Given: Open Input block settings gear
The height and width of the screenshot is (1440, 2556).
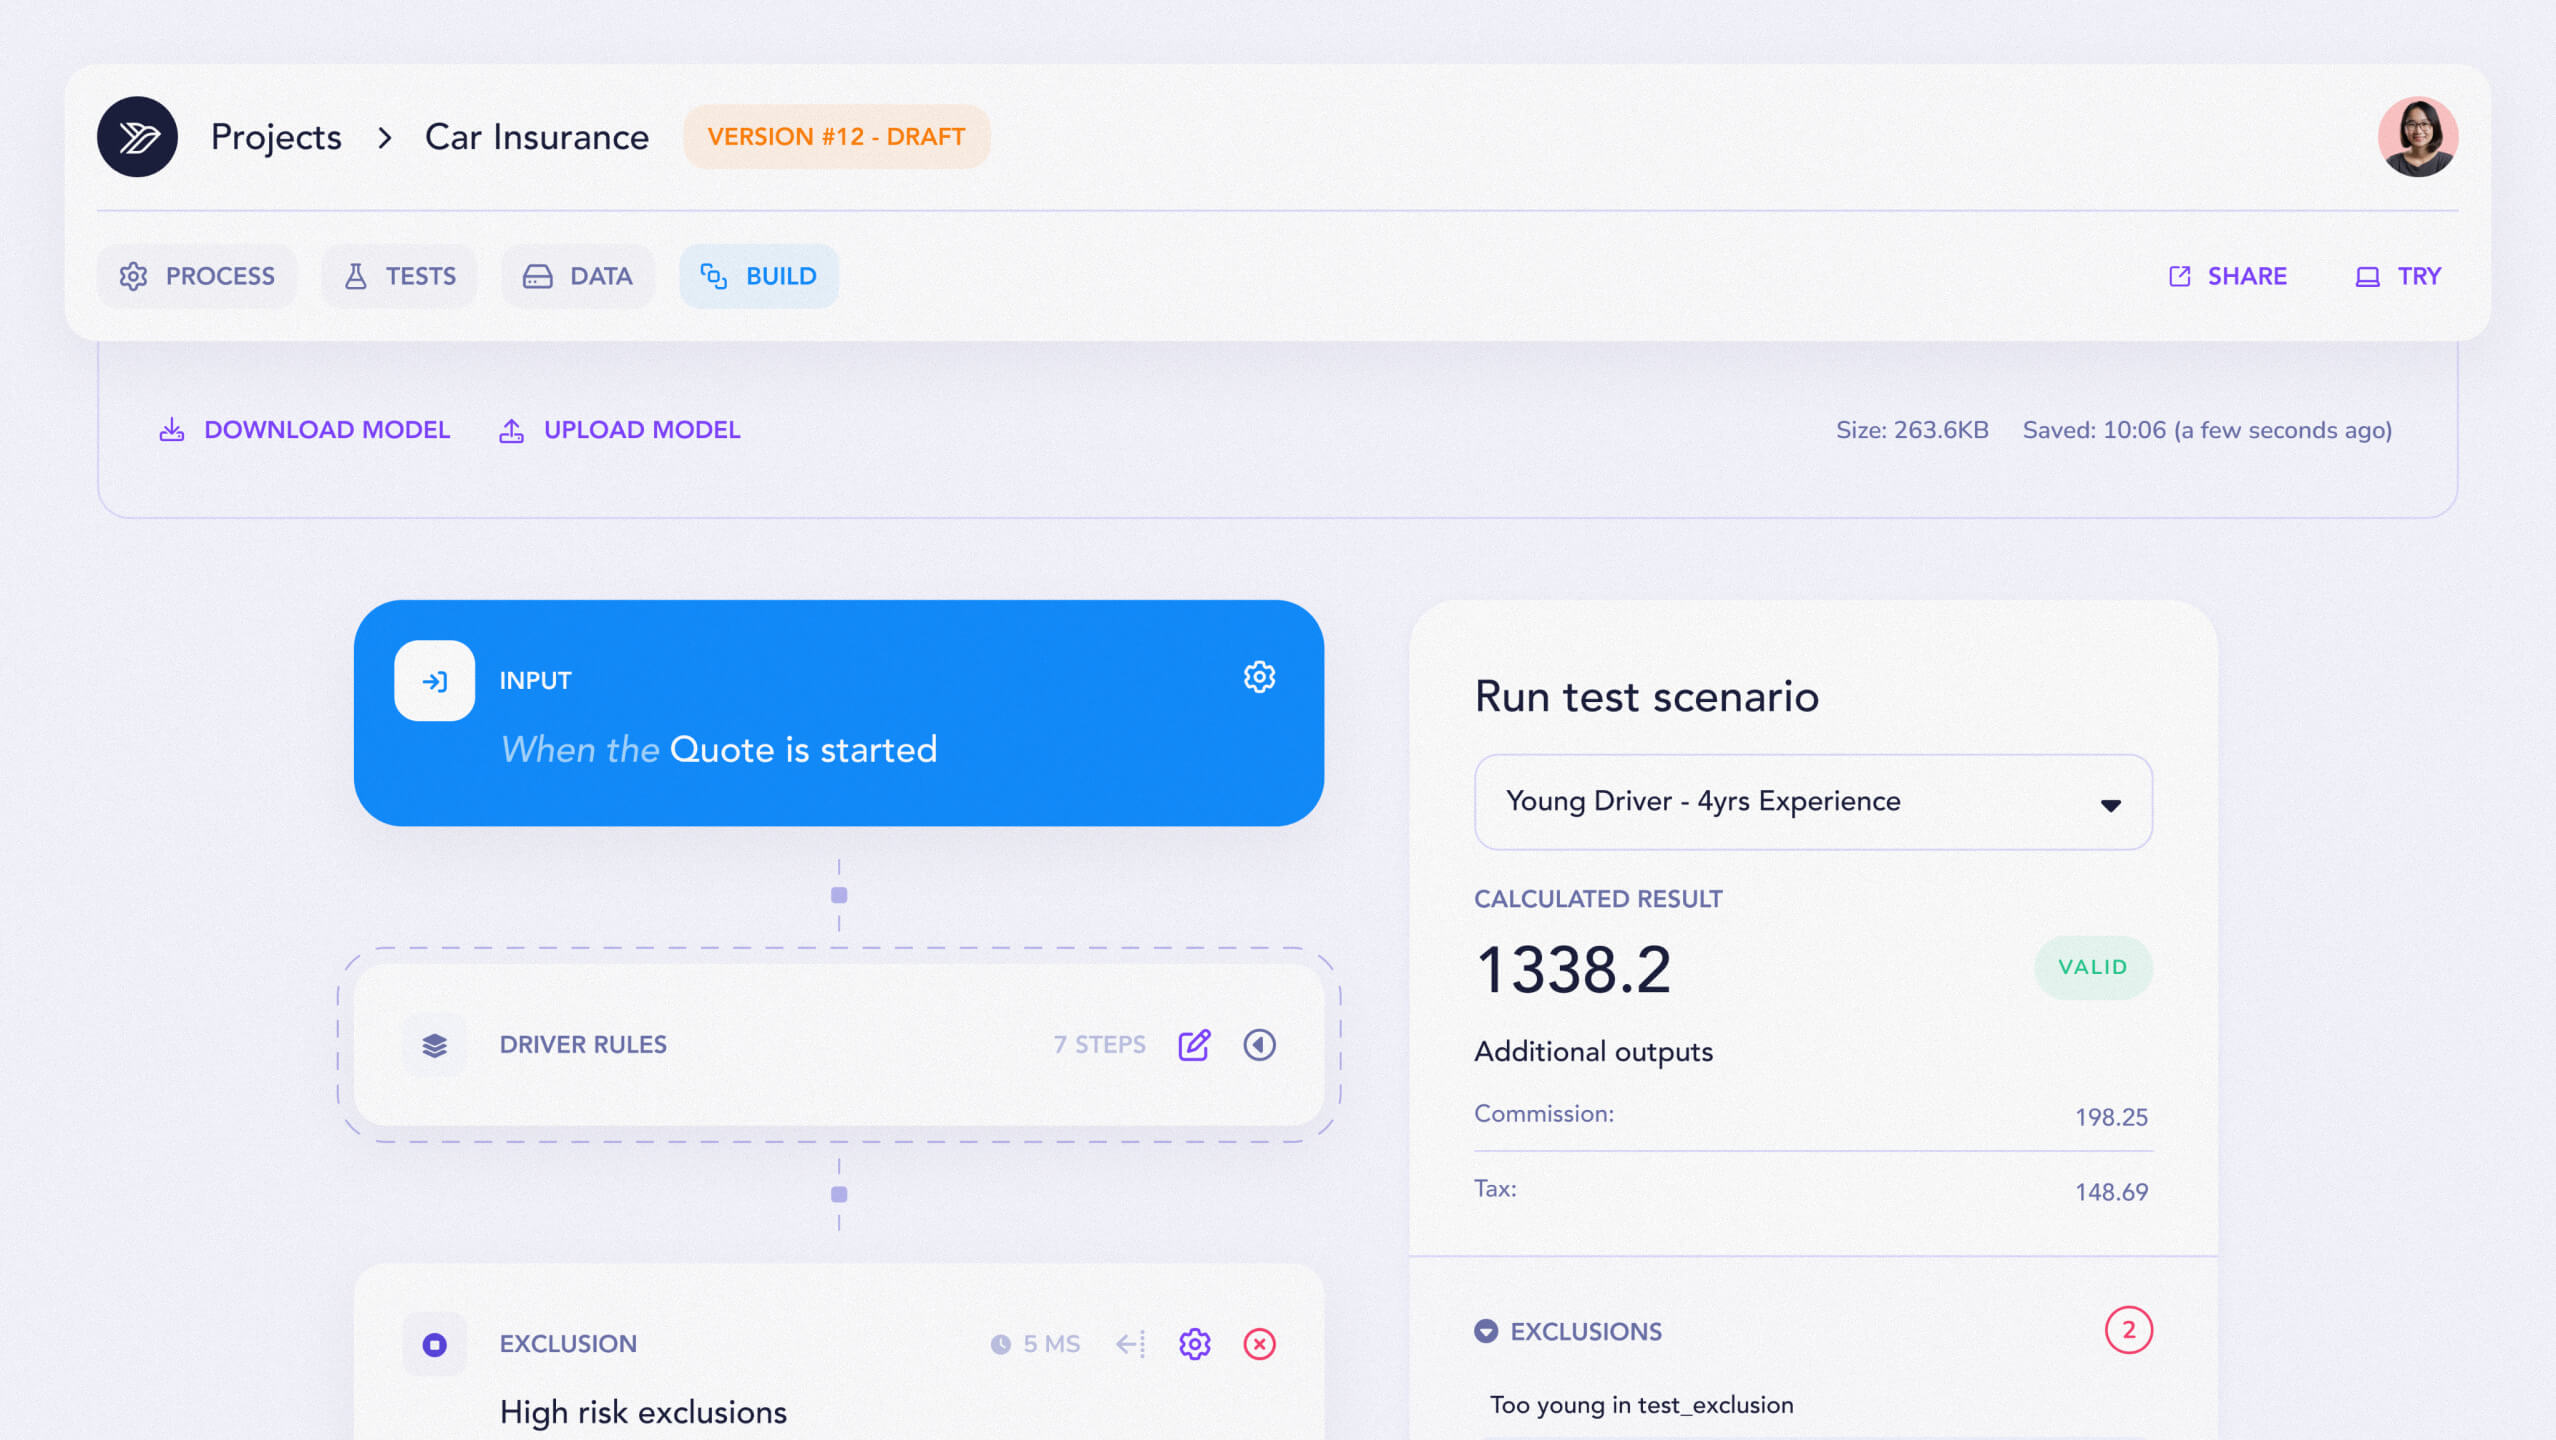Looking at the screenshot, I should (1259, 677).
